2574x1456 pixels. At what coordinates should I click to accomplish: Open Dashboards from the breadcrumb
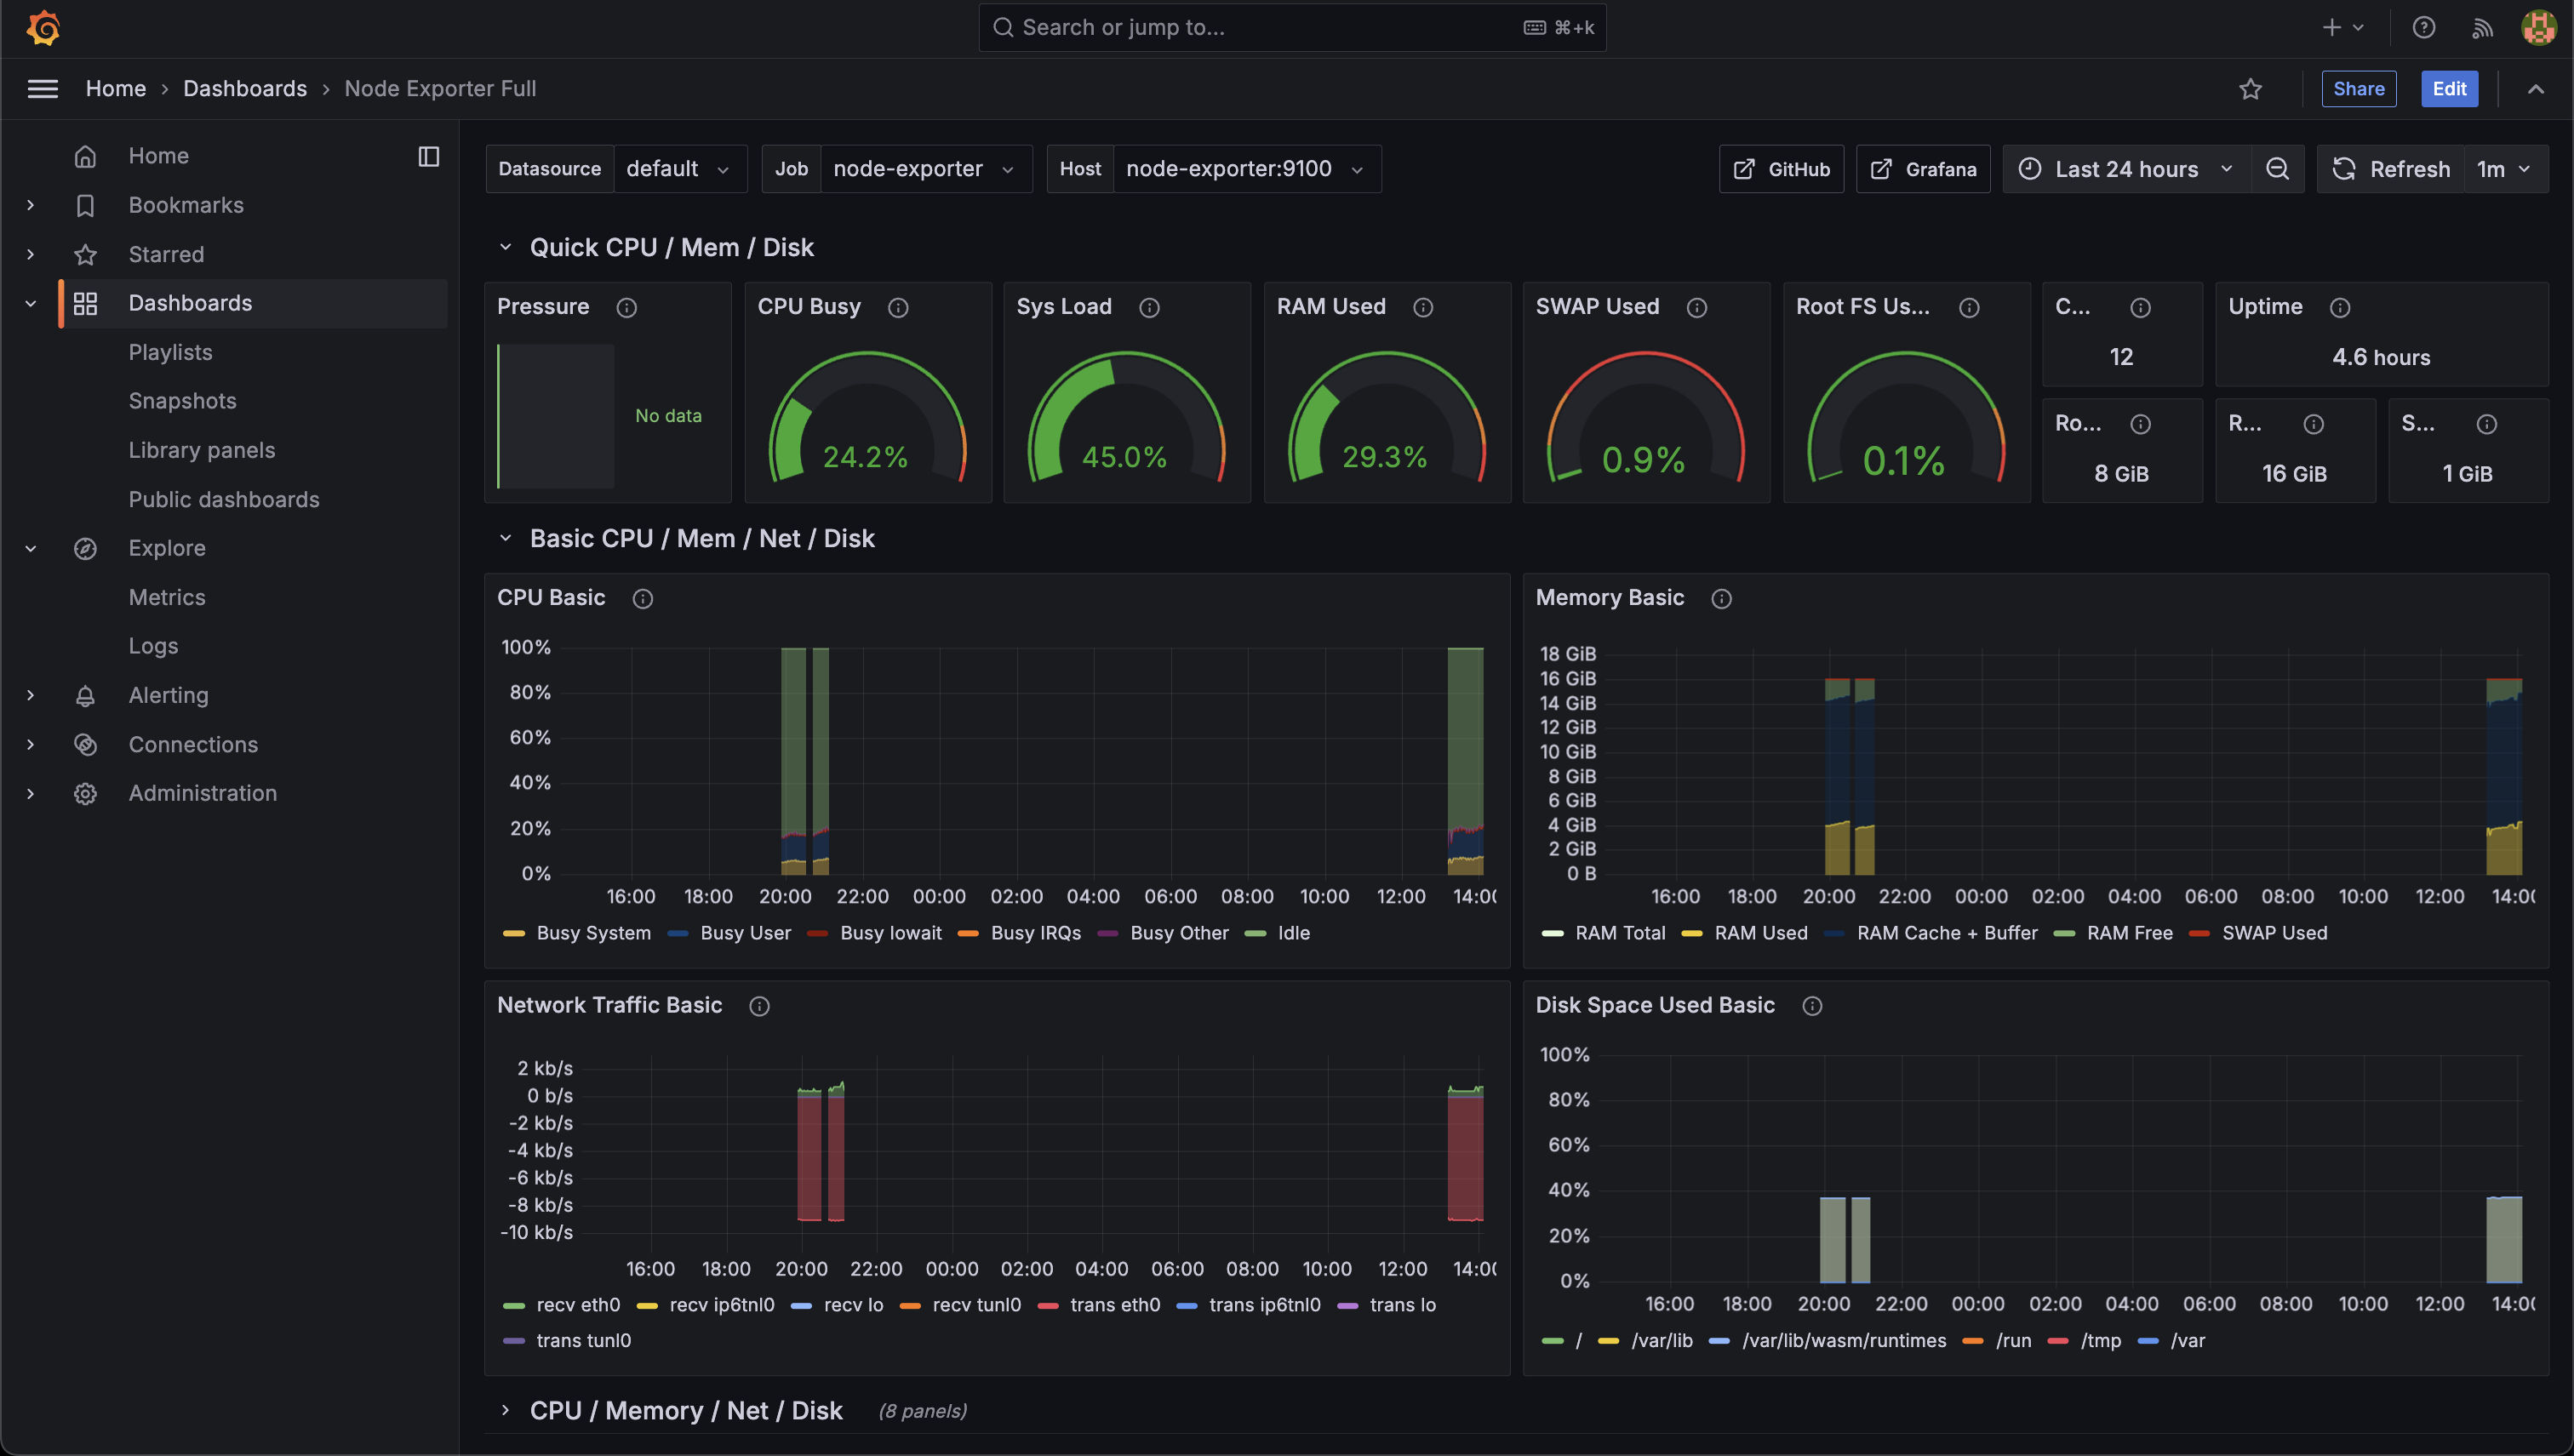click(245, 88)
